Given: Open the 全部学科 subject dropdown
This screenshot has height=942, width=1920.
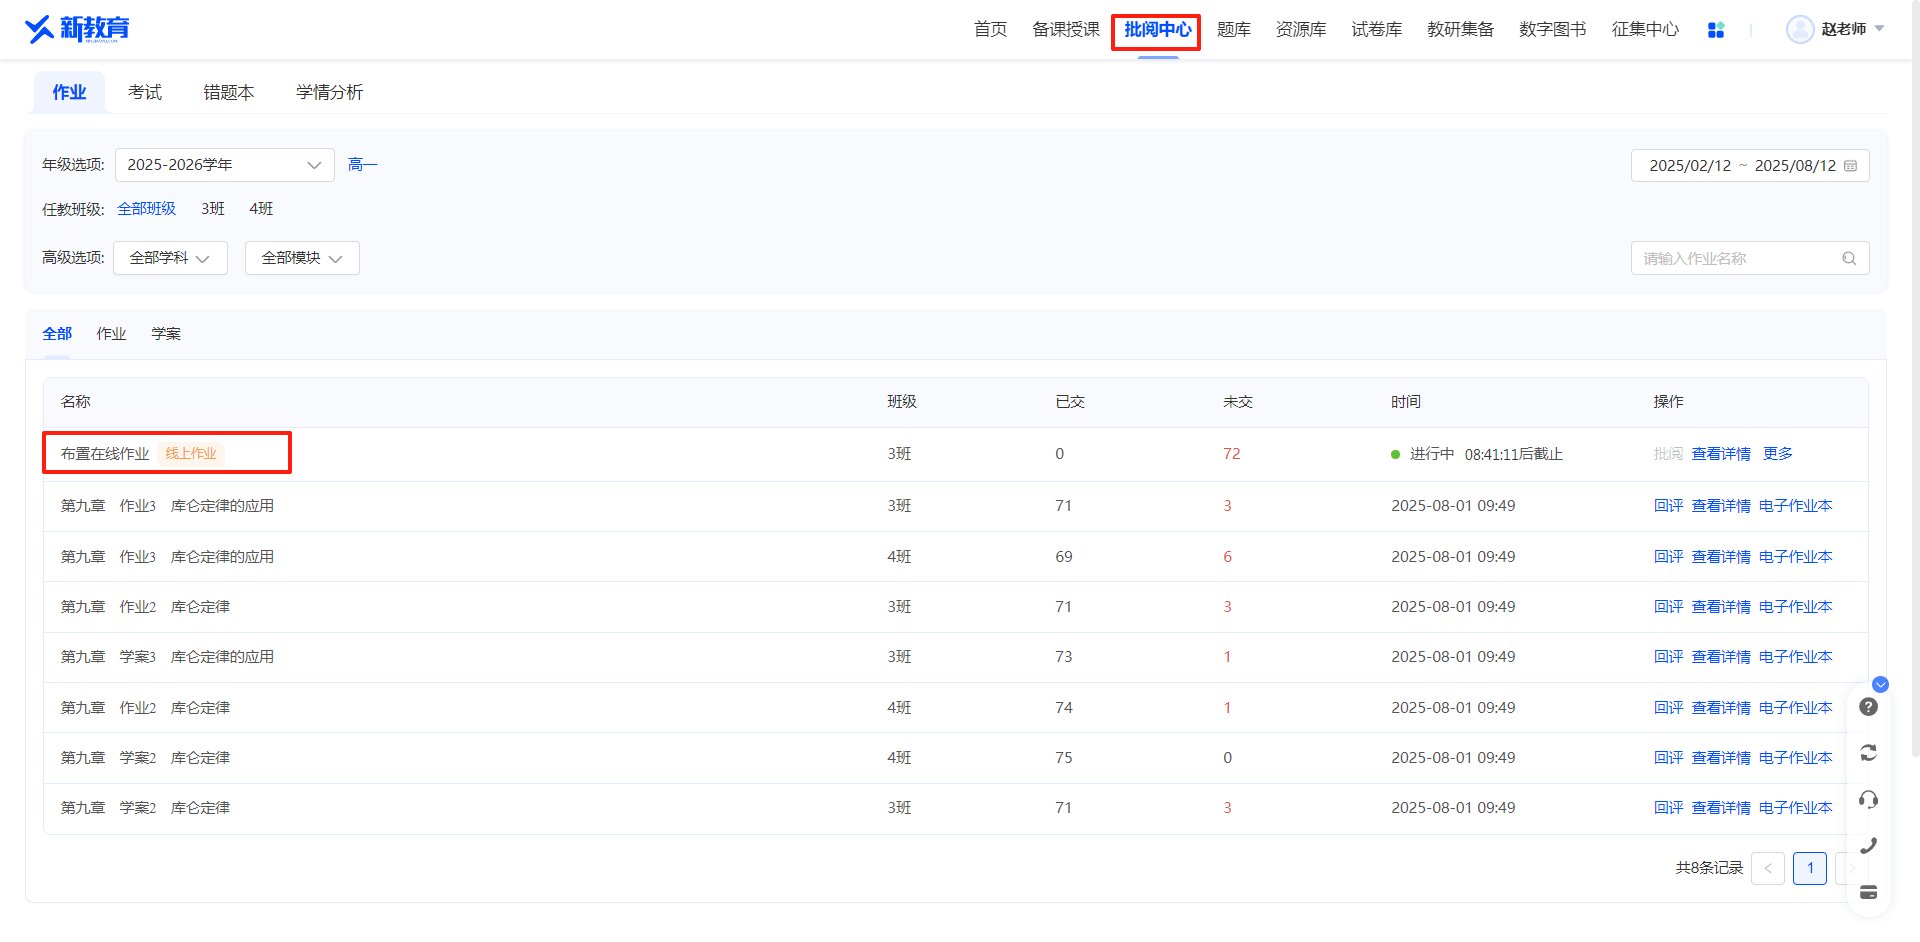Looking at the screenshot, I should click(x=170, y=258).
